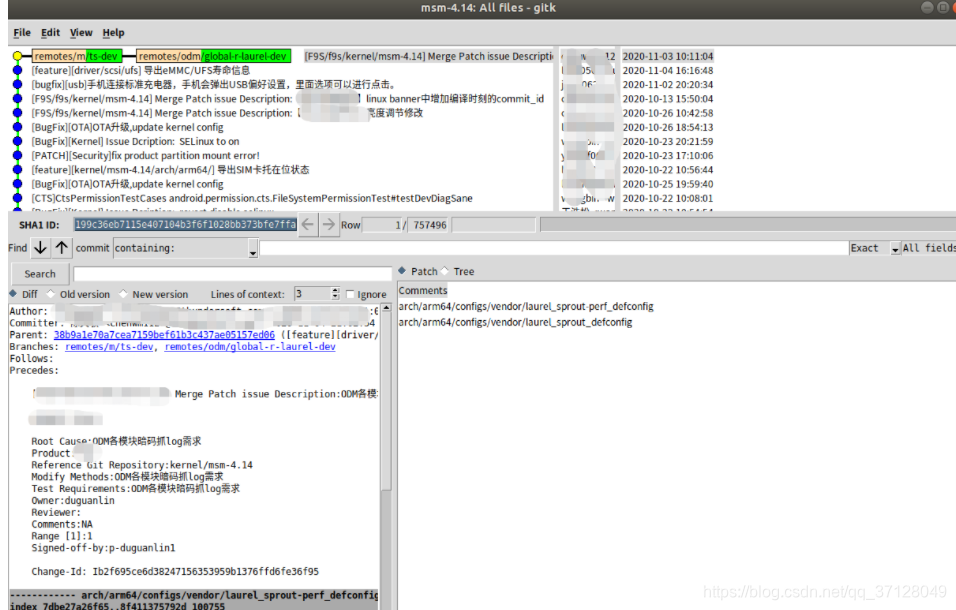Viewport: 956px width, 610px height.
Task: Click the yellow head commit node
Action: pyautogui.click(x=17, y=56)
